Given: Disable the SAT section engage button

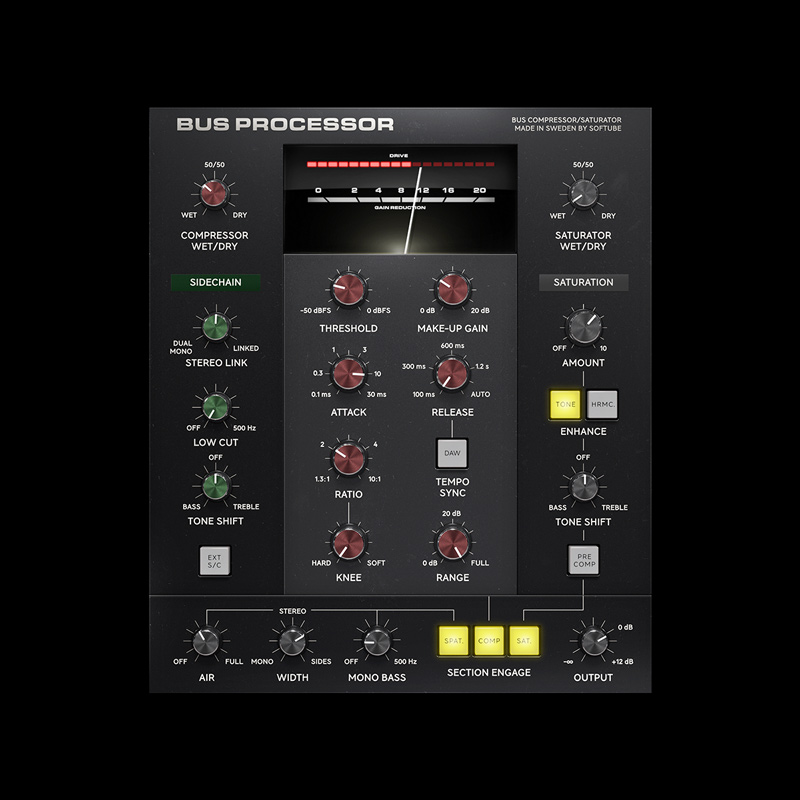Looking at the screenshot, I should [524, 639].
